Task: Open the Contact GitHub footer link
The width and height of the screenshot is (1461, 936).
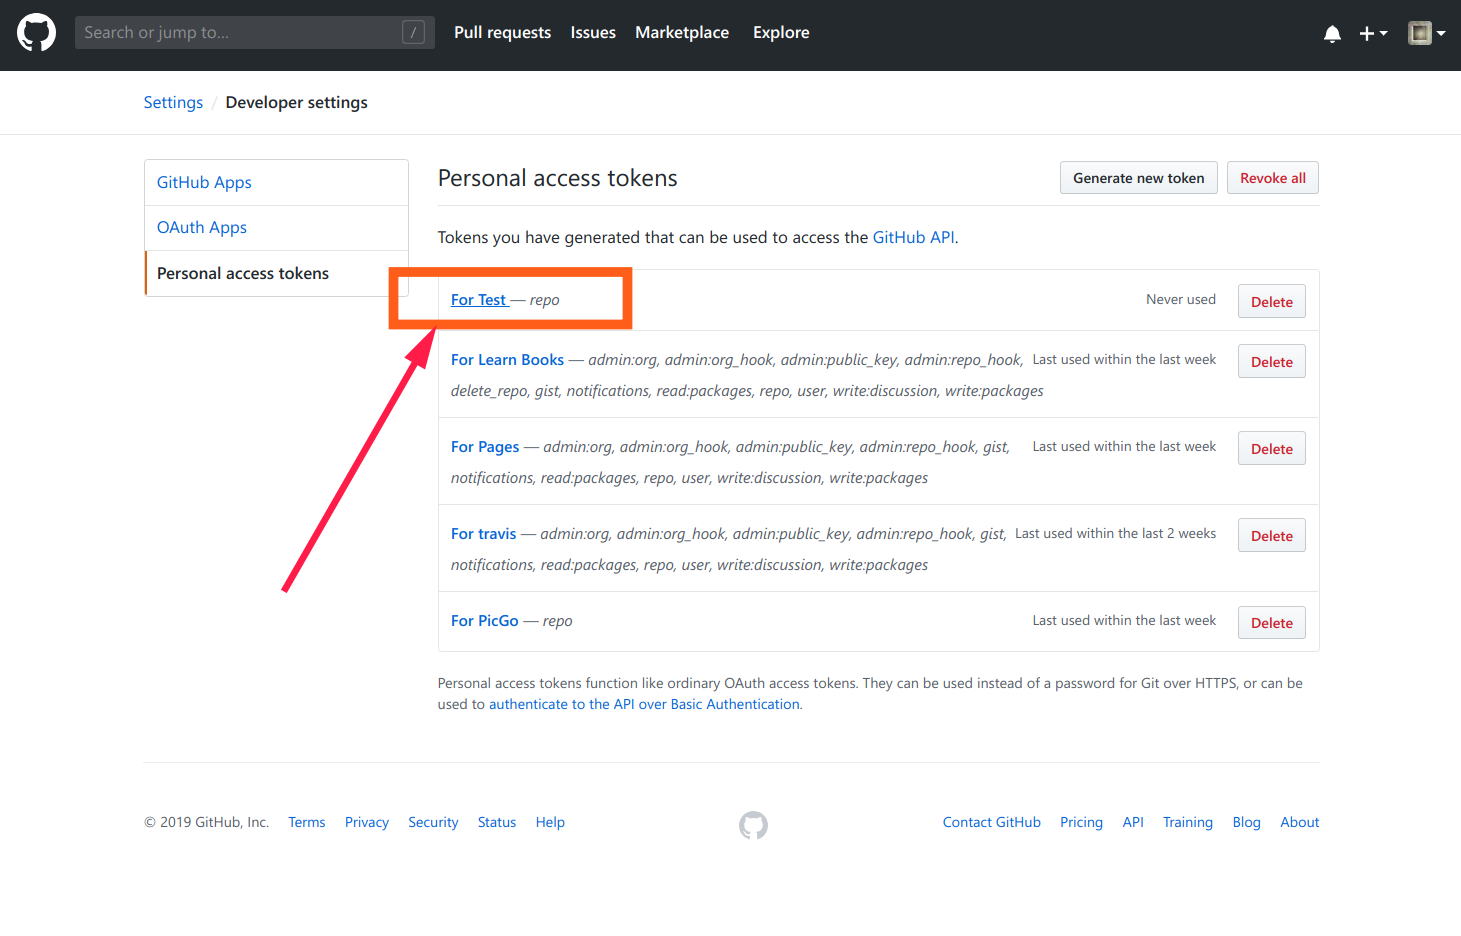Action: pyautogui.click(x=992, y=822)
